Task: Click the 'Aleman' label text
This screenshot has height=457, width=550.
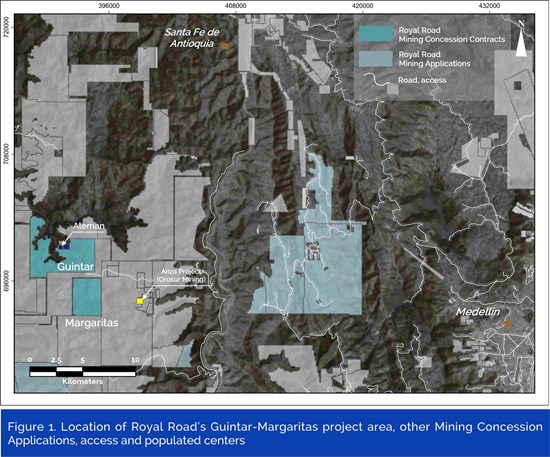Action: click(x=89, y=226)
